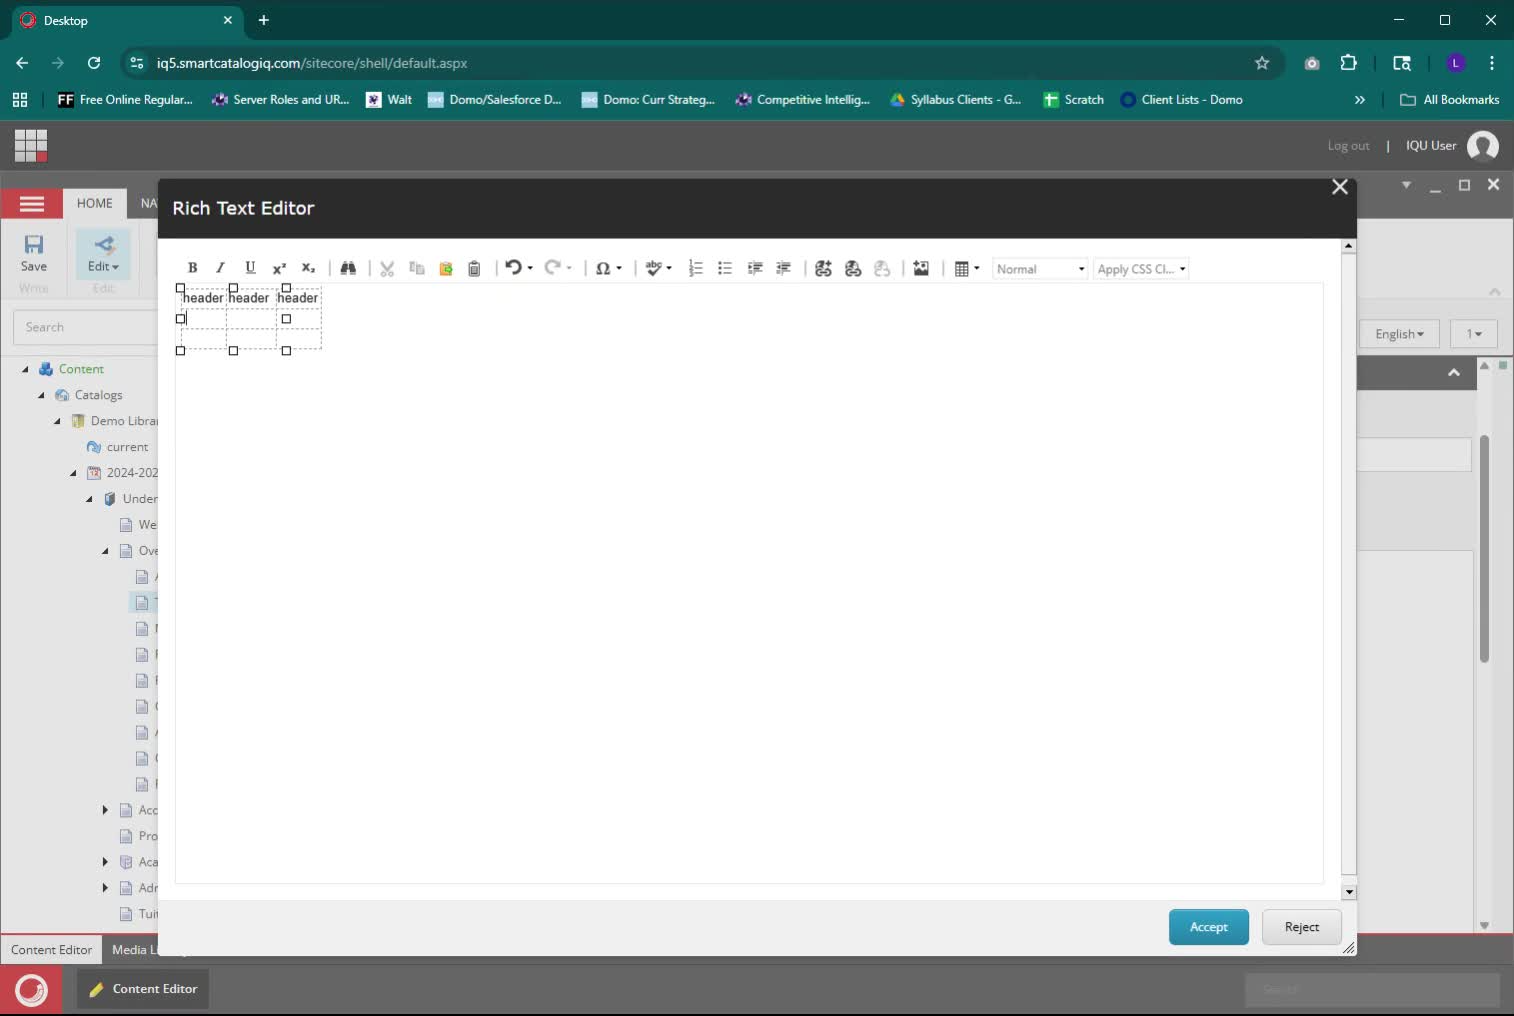
Task: Toggle italic formatting in the editor toolbar
Action: tap(220, 268)
